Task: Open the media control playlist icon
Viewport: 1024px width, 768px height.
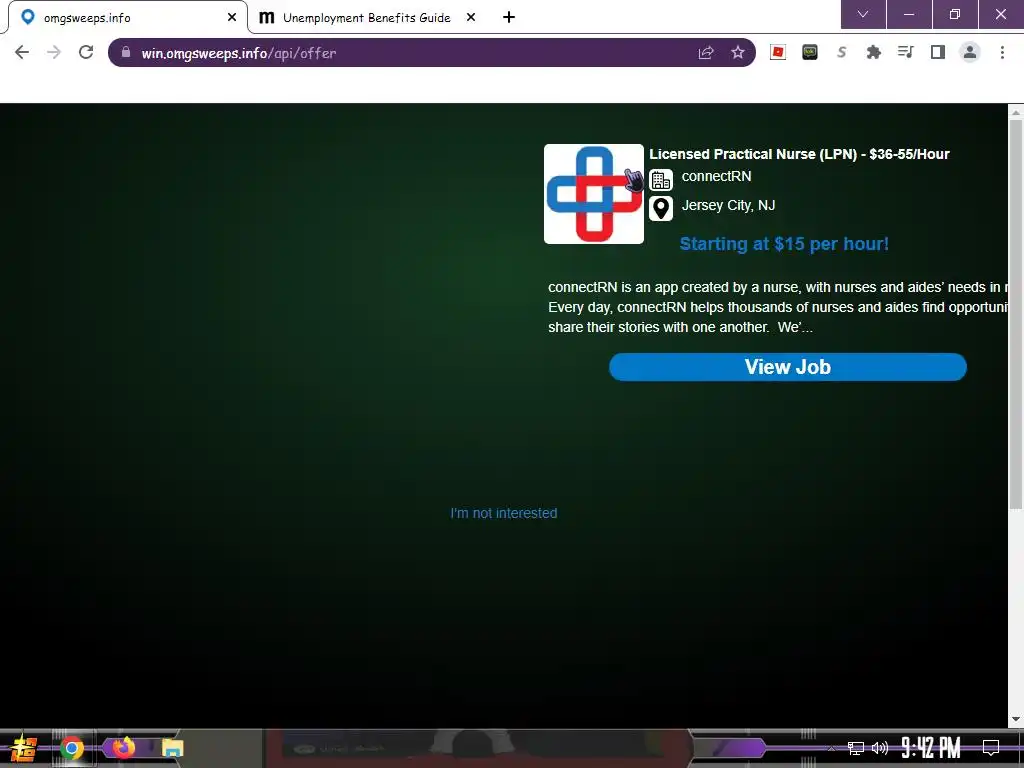Action: (x=906, y=52)
